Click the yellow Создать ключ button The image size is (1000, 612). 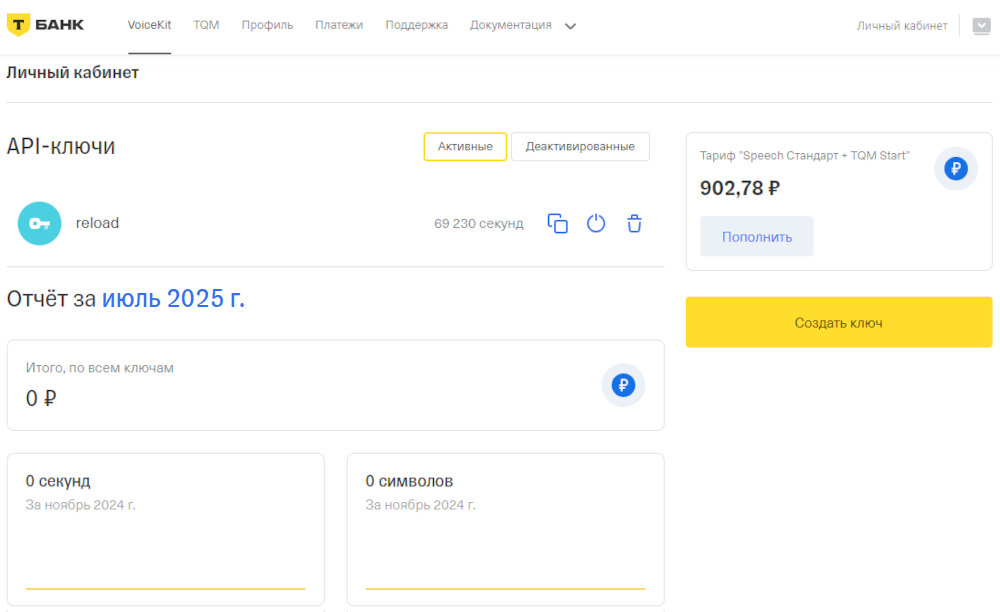(838, 322)
